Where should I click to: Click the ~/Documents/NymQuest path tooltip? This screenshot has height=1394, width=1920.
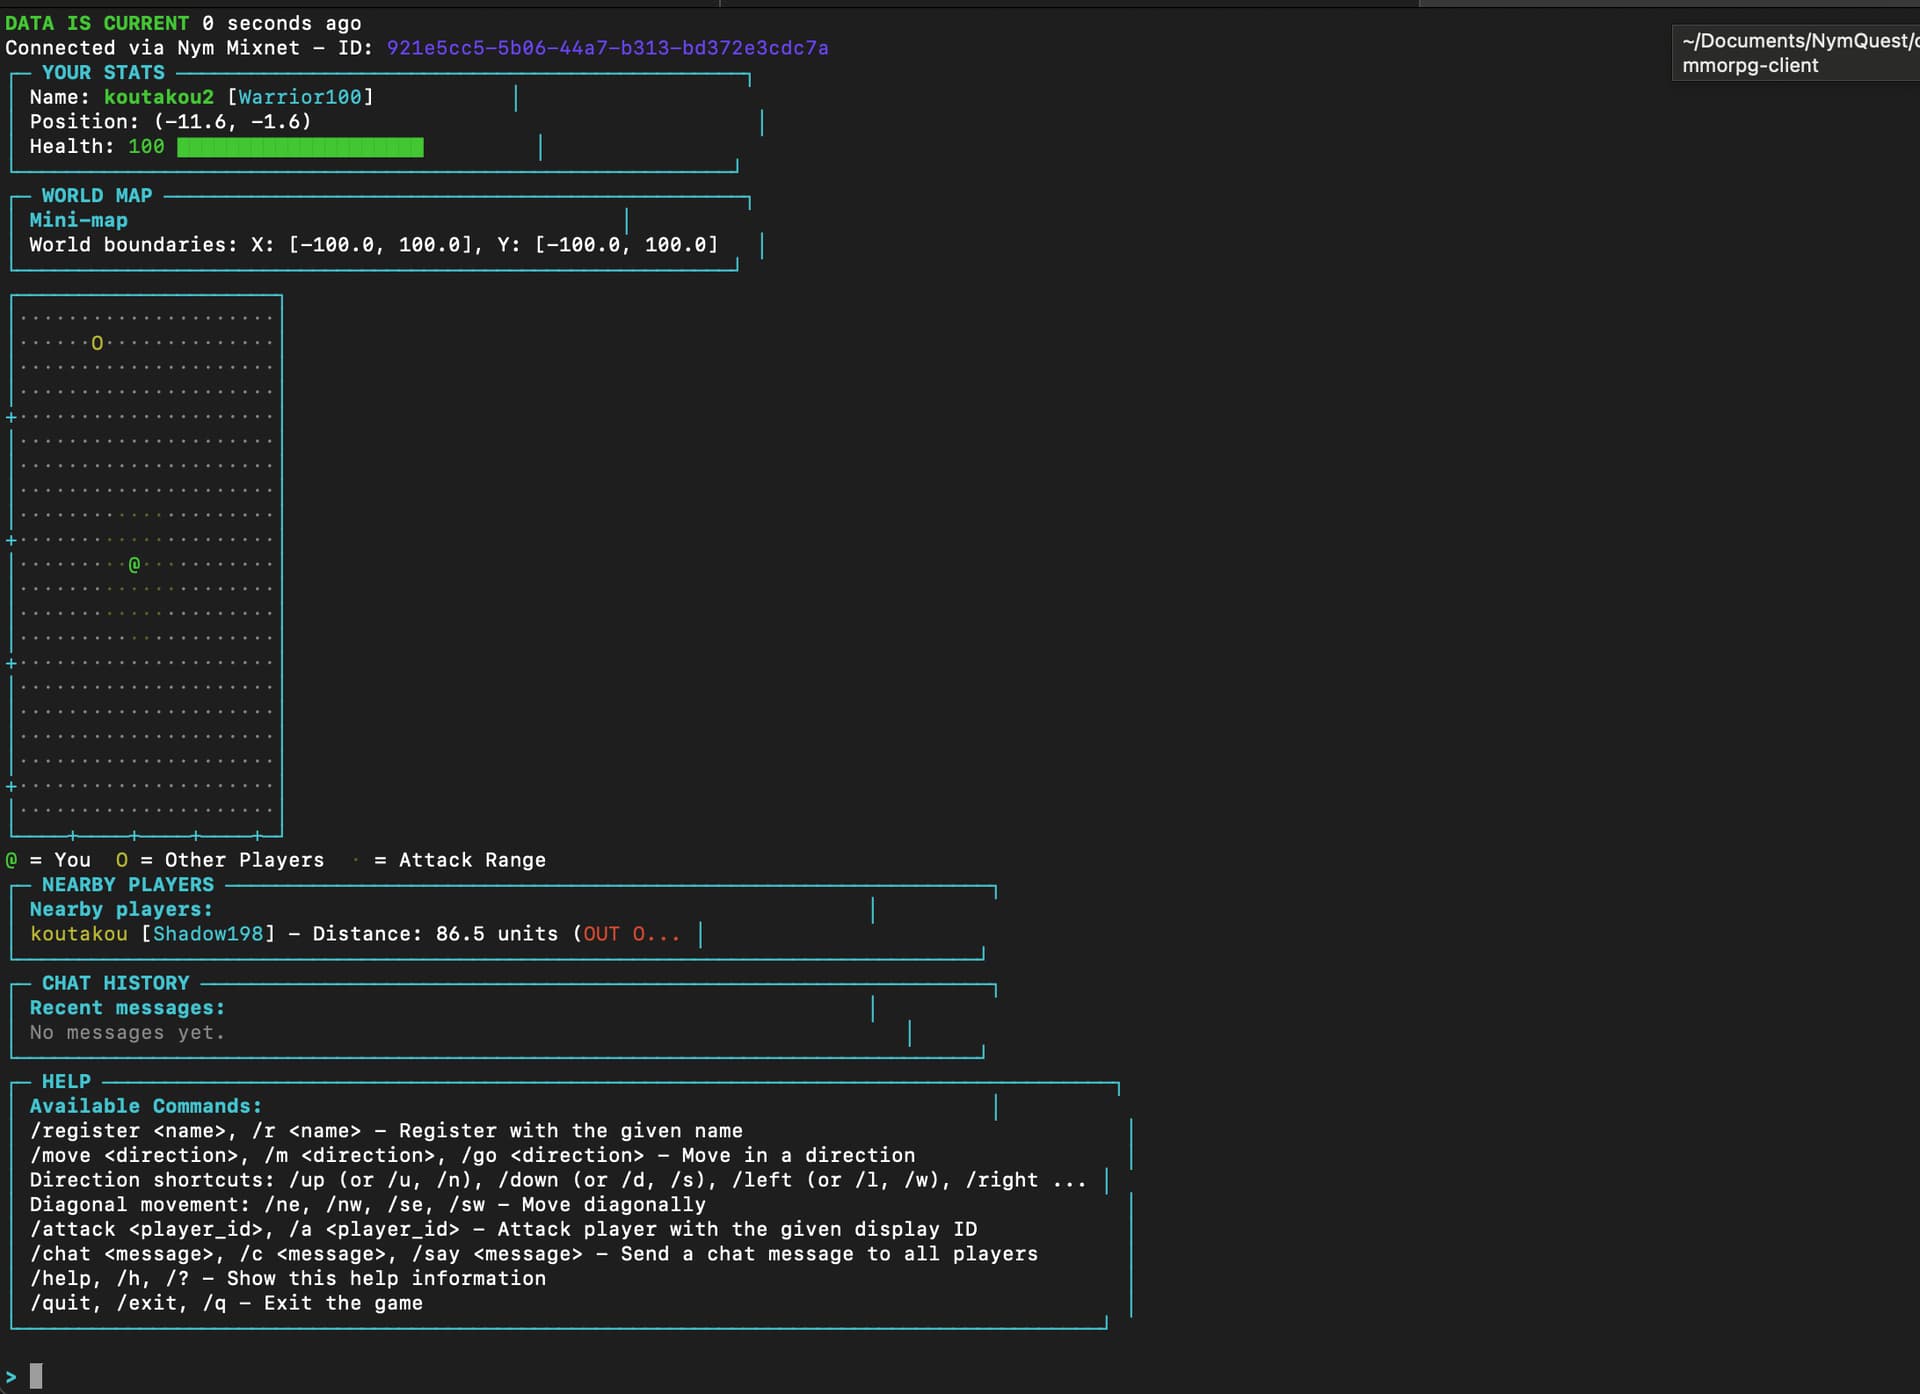pyautogui.click(x=1800, y=41)
